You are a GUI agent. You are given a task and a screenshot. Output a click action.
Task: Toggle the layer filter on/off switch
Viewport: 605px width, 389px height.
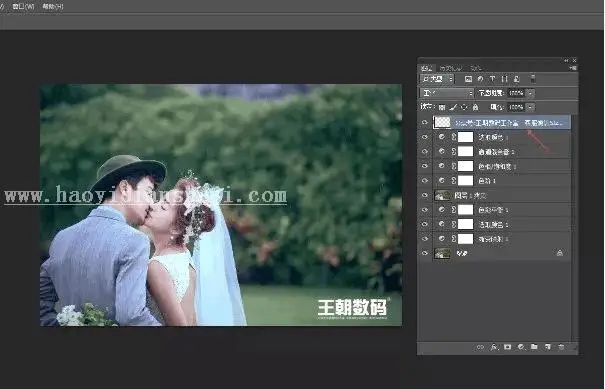pos(533,79)
